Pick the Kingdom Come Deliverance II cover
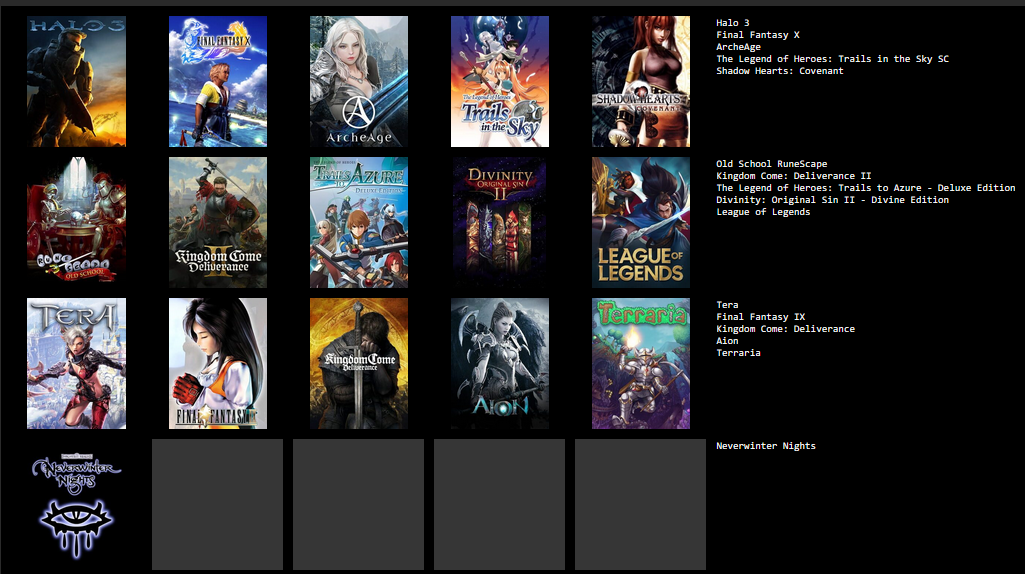The image size is (1025, 574). coord(218,222)
